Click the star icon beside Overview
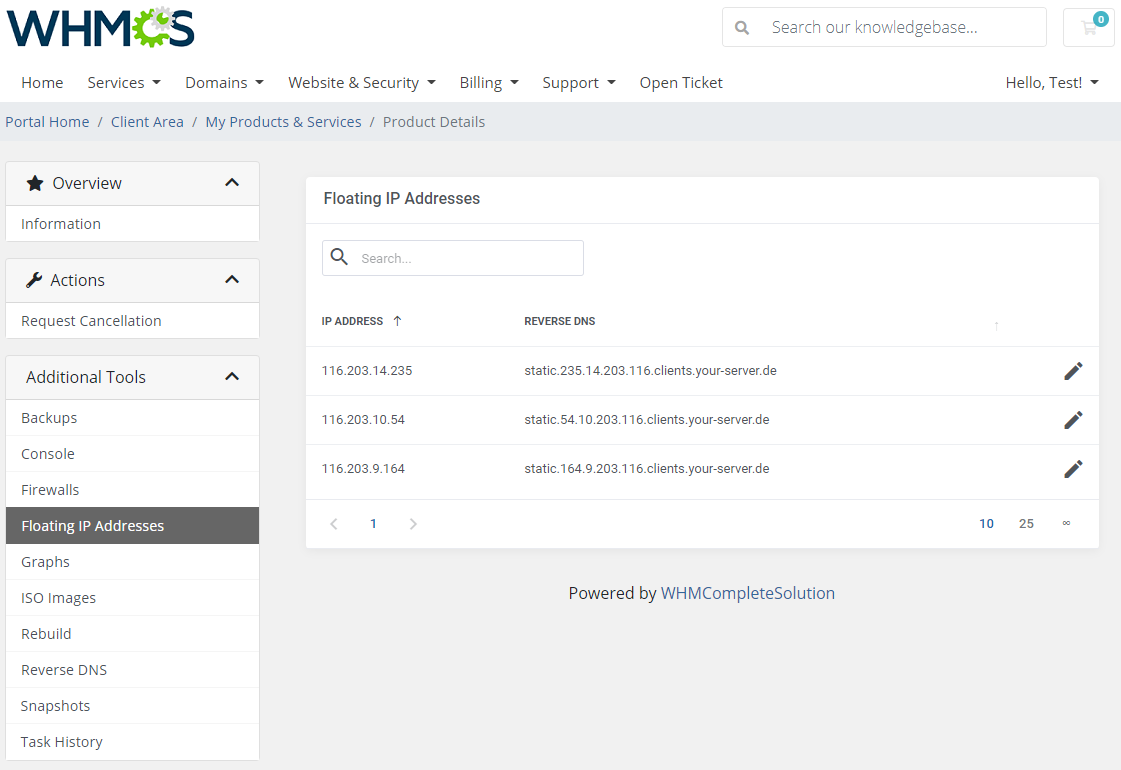Viewport: 1121px width, 770px height. pyautogui.click(x=35, y=183)
